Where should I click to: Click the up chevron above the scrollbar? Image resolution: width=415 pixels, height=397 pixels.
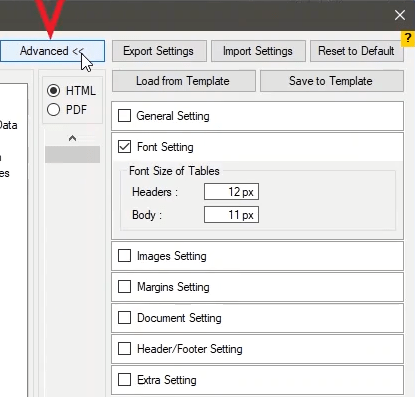72,138
